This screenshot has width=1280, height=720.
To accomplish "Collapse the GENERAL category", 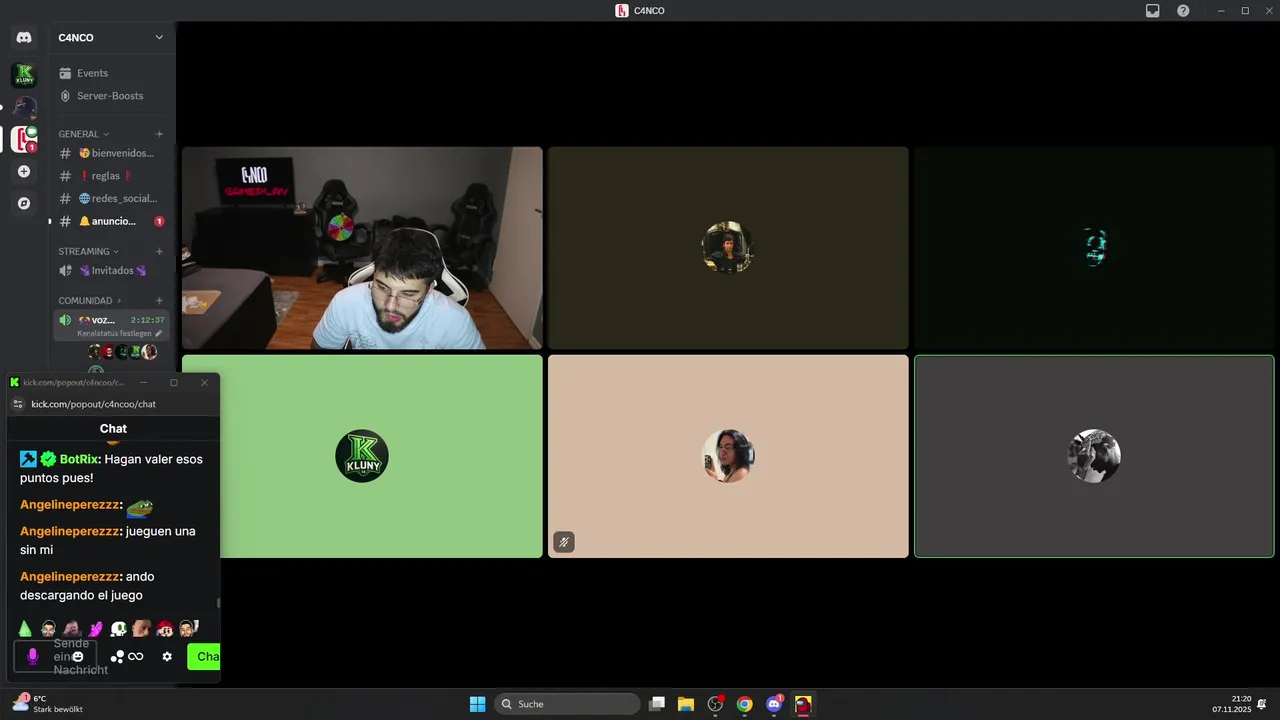I will (83, 134).
